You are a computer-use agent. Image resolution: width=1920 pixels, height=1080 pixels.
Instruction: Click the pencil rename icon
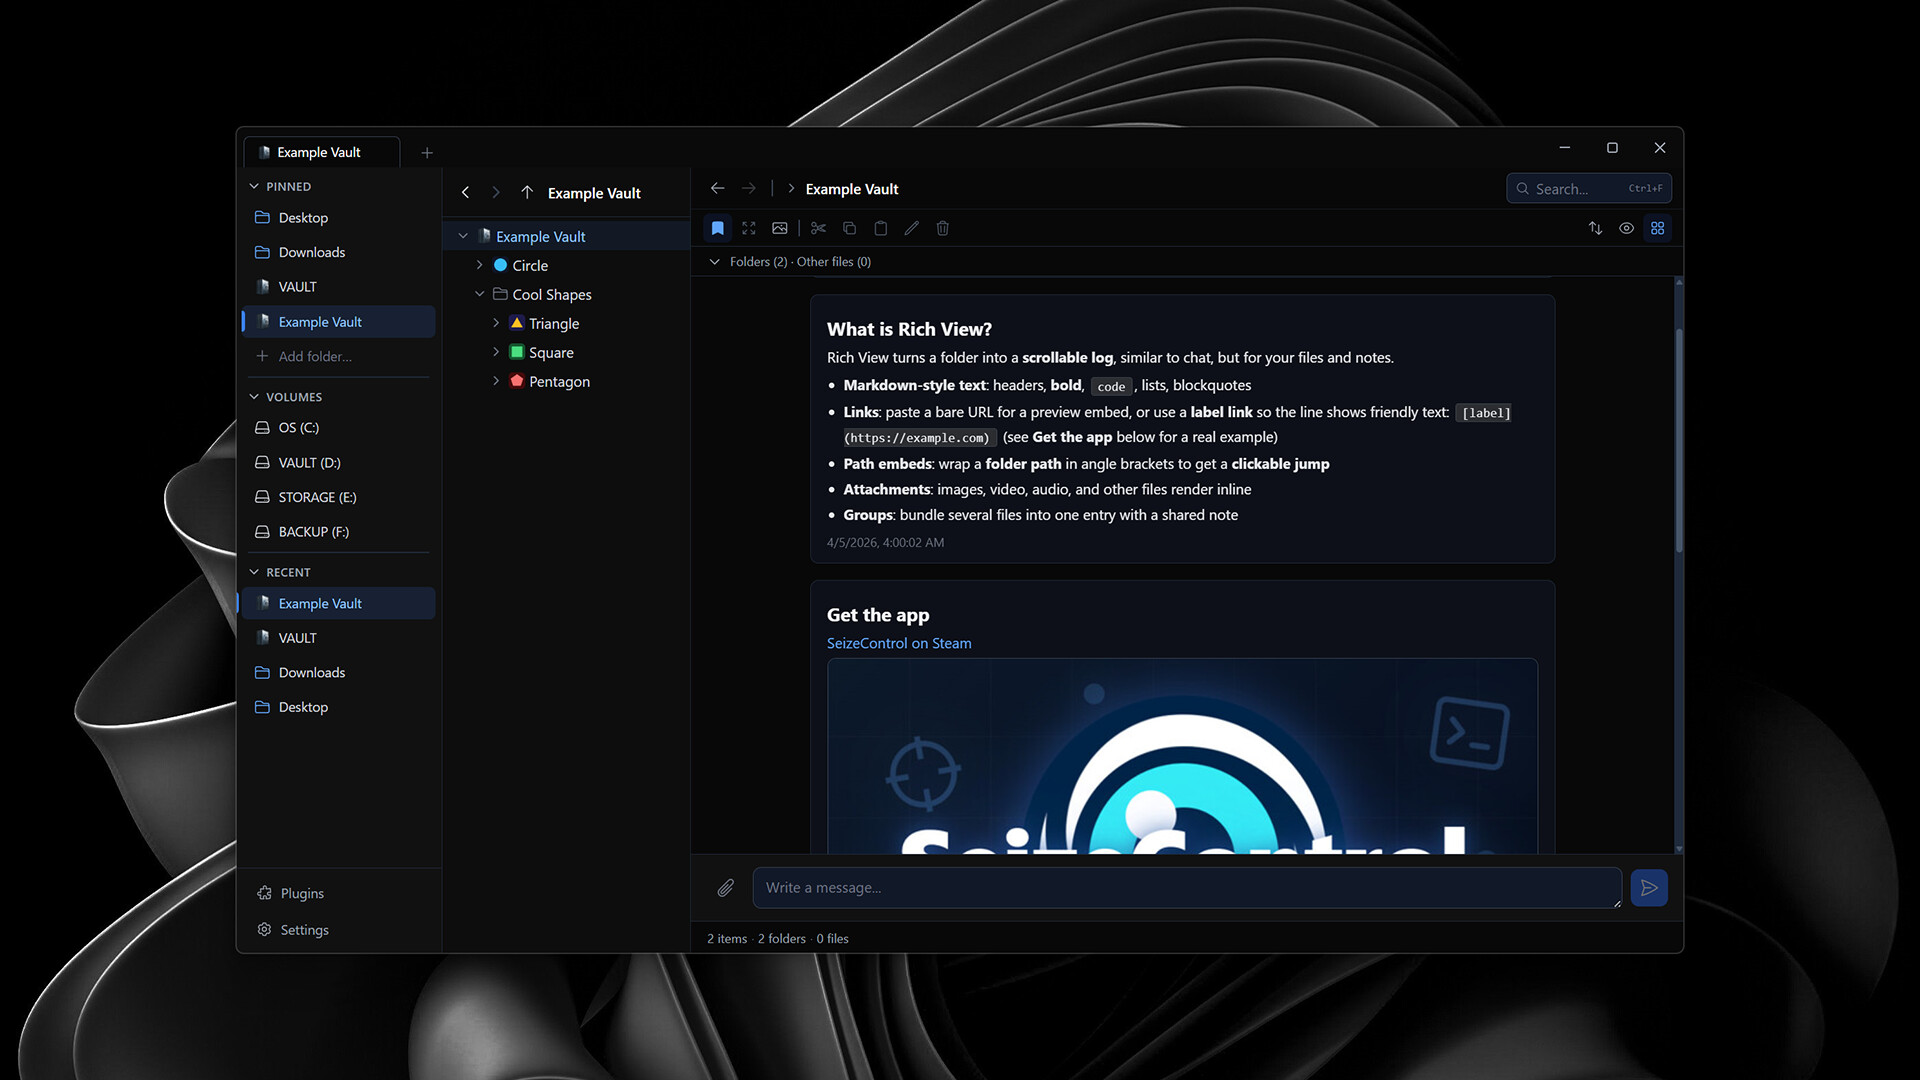point(911,228)
